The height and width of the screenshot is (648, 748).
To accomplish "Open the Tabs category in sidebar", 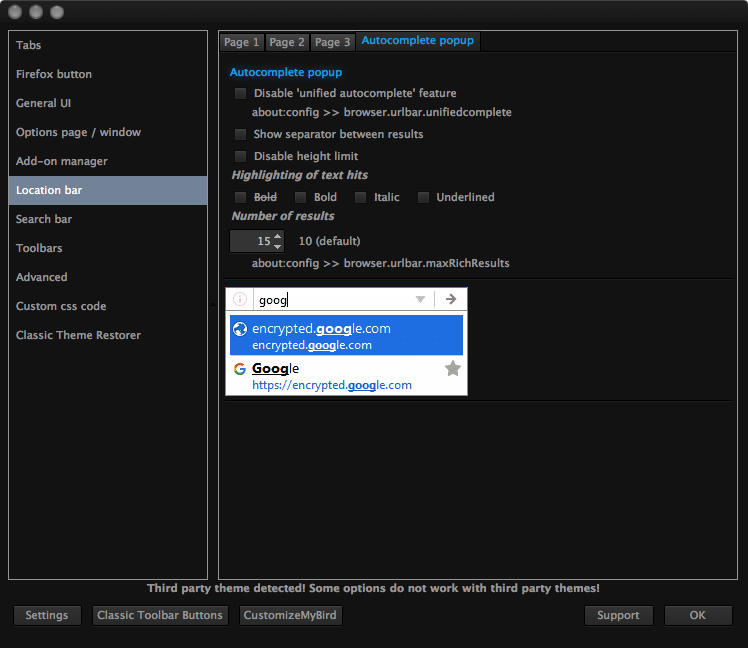I will (108, 45).
